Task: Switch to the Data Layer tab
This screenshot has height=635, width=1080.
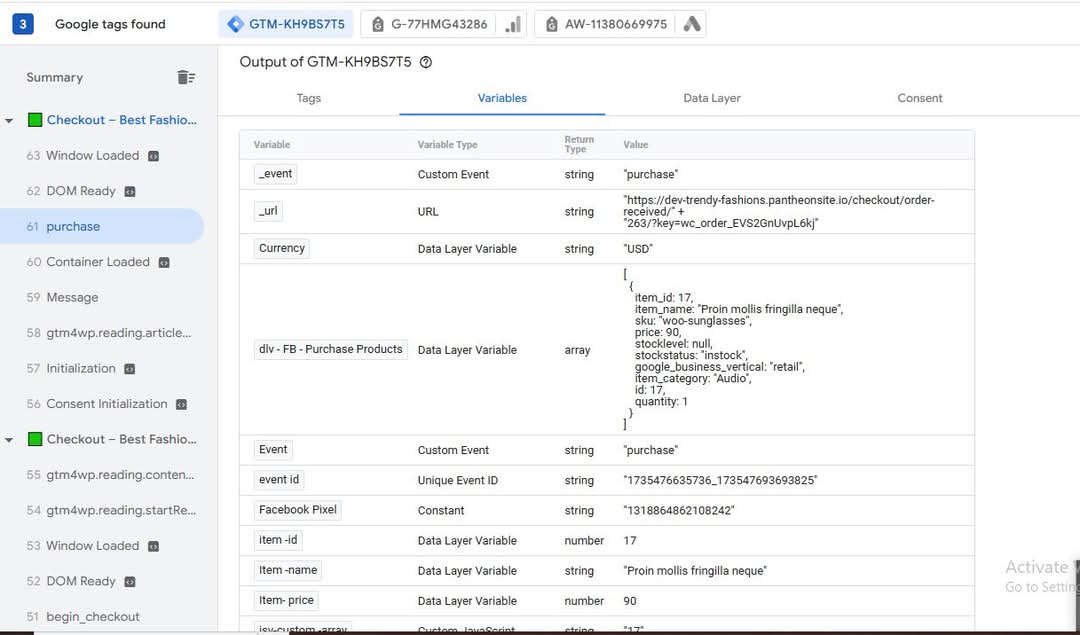Action: click(x=712, y=98)
